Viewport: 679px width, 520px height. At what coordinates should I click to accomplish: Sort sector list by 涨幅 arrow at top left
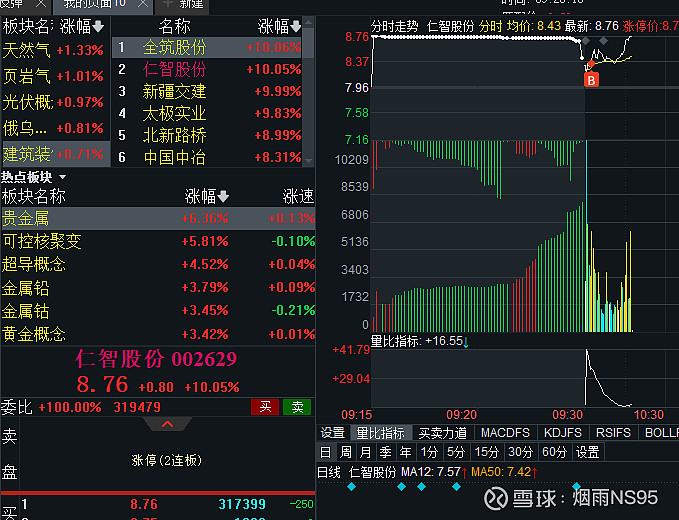98,26
